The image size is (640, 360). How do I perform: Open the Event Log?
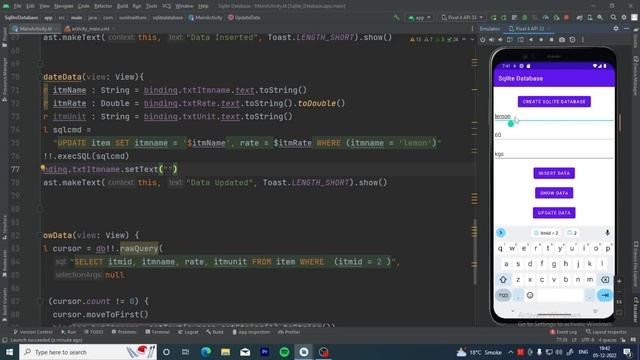[564, 332]
